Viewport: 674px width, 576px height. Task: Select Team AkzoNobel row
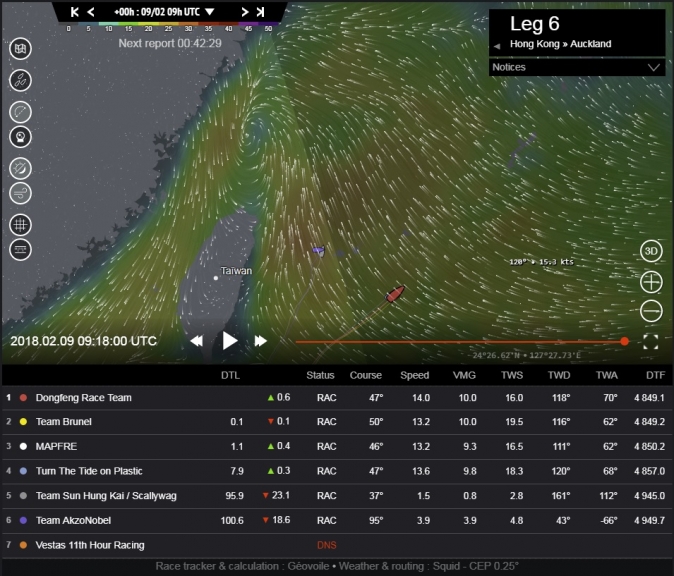[x=337, y=521]
